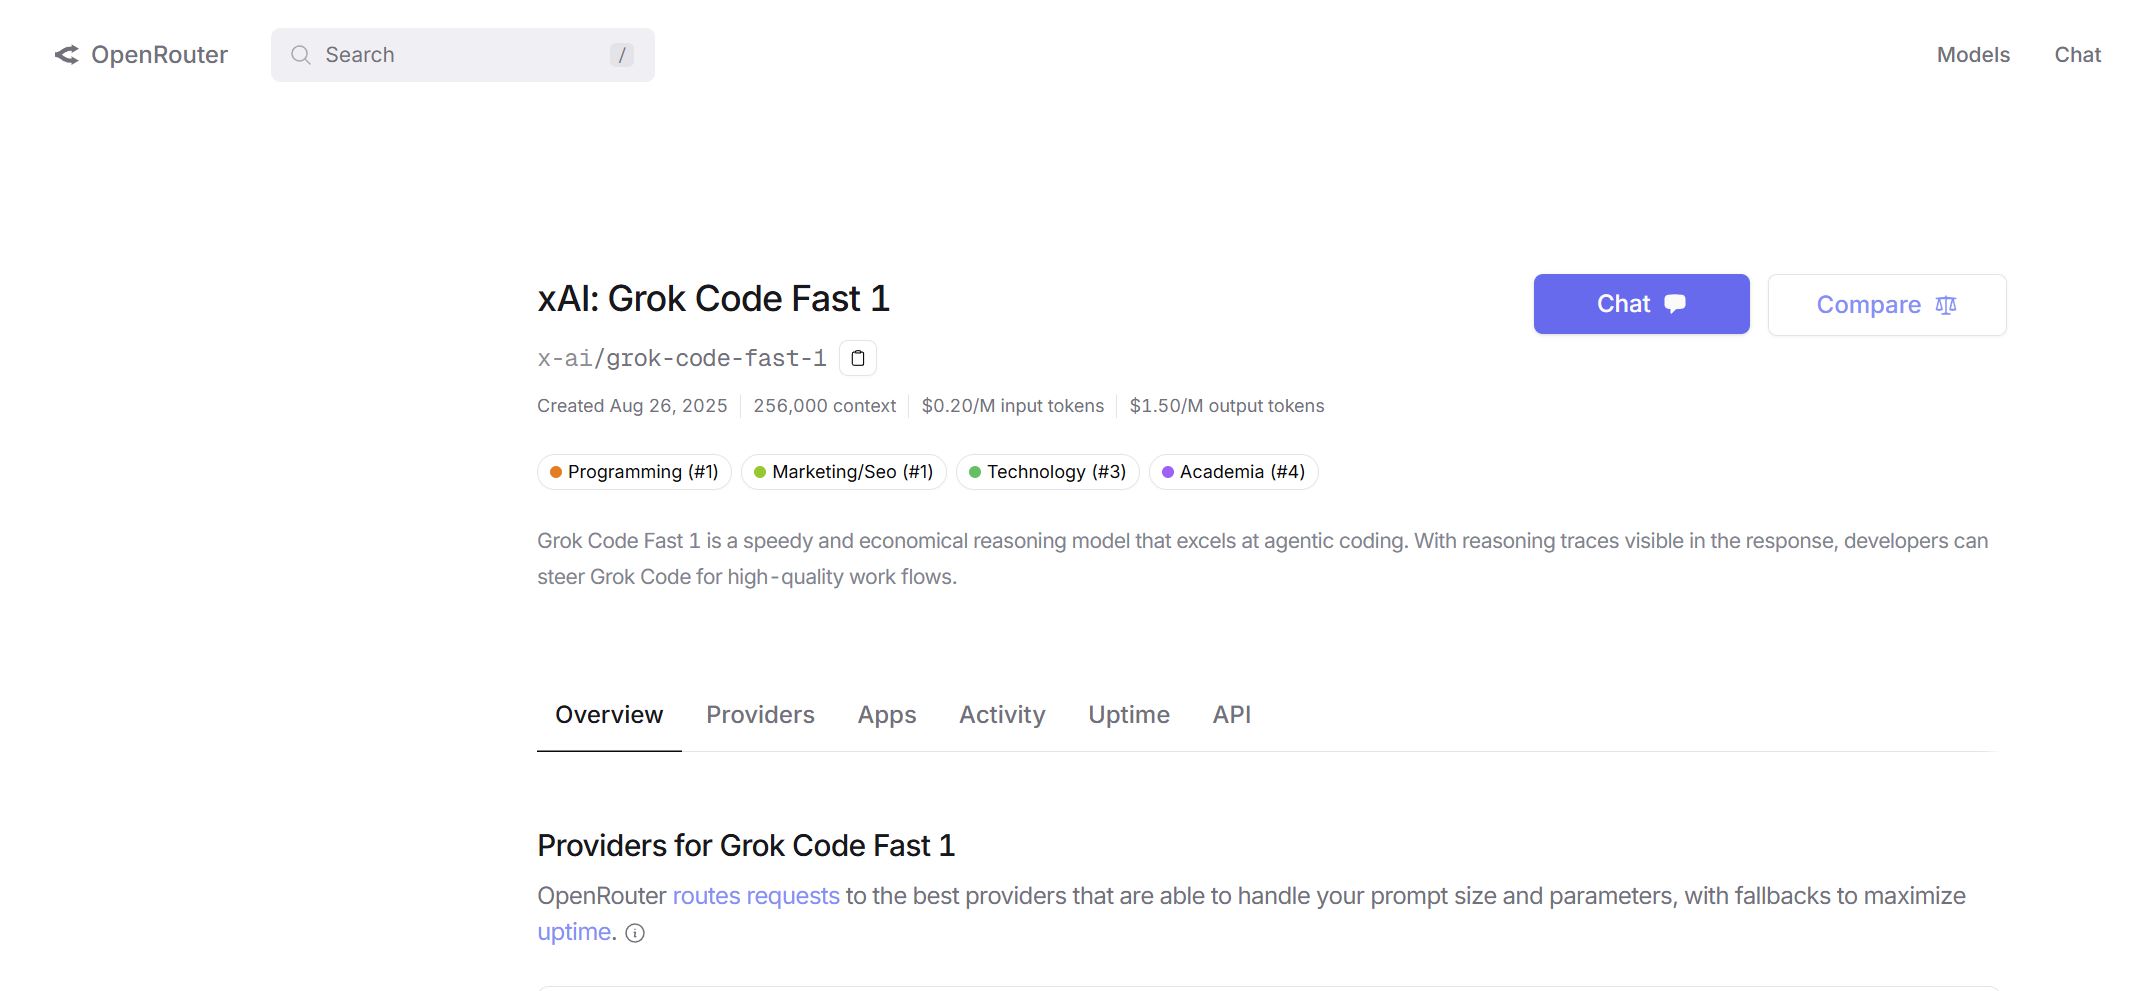Click the OpenRouter logo icon
The image size is (2130, 991).
tap(66, 55)
